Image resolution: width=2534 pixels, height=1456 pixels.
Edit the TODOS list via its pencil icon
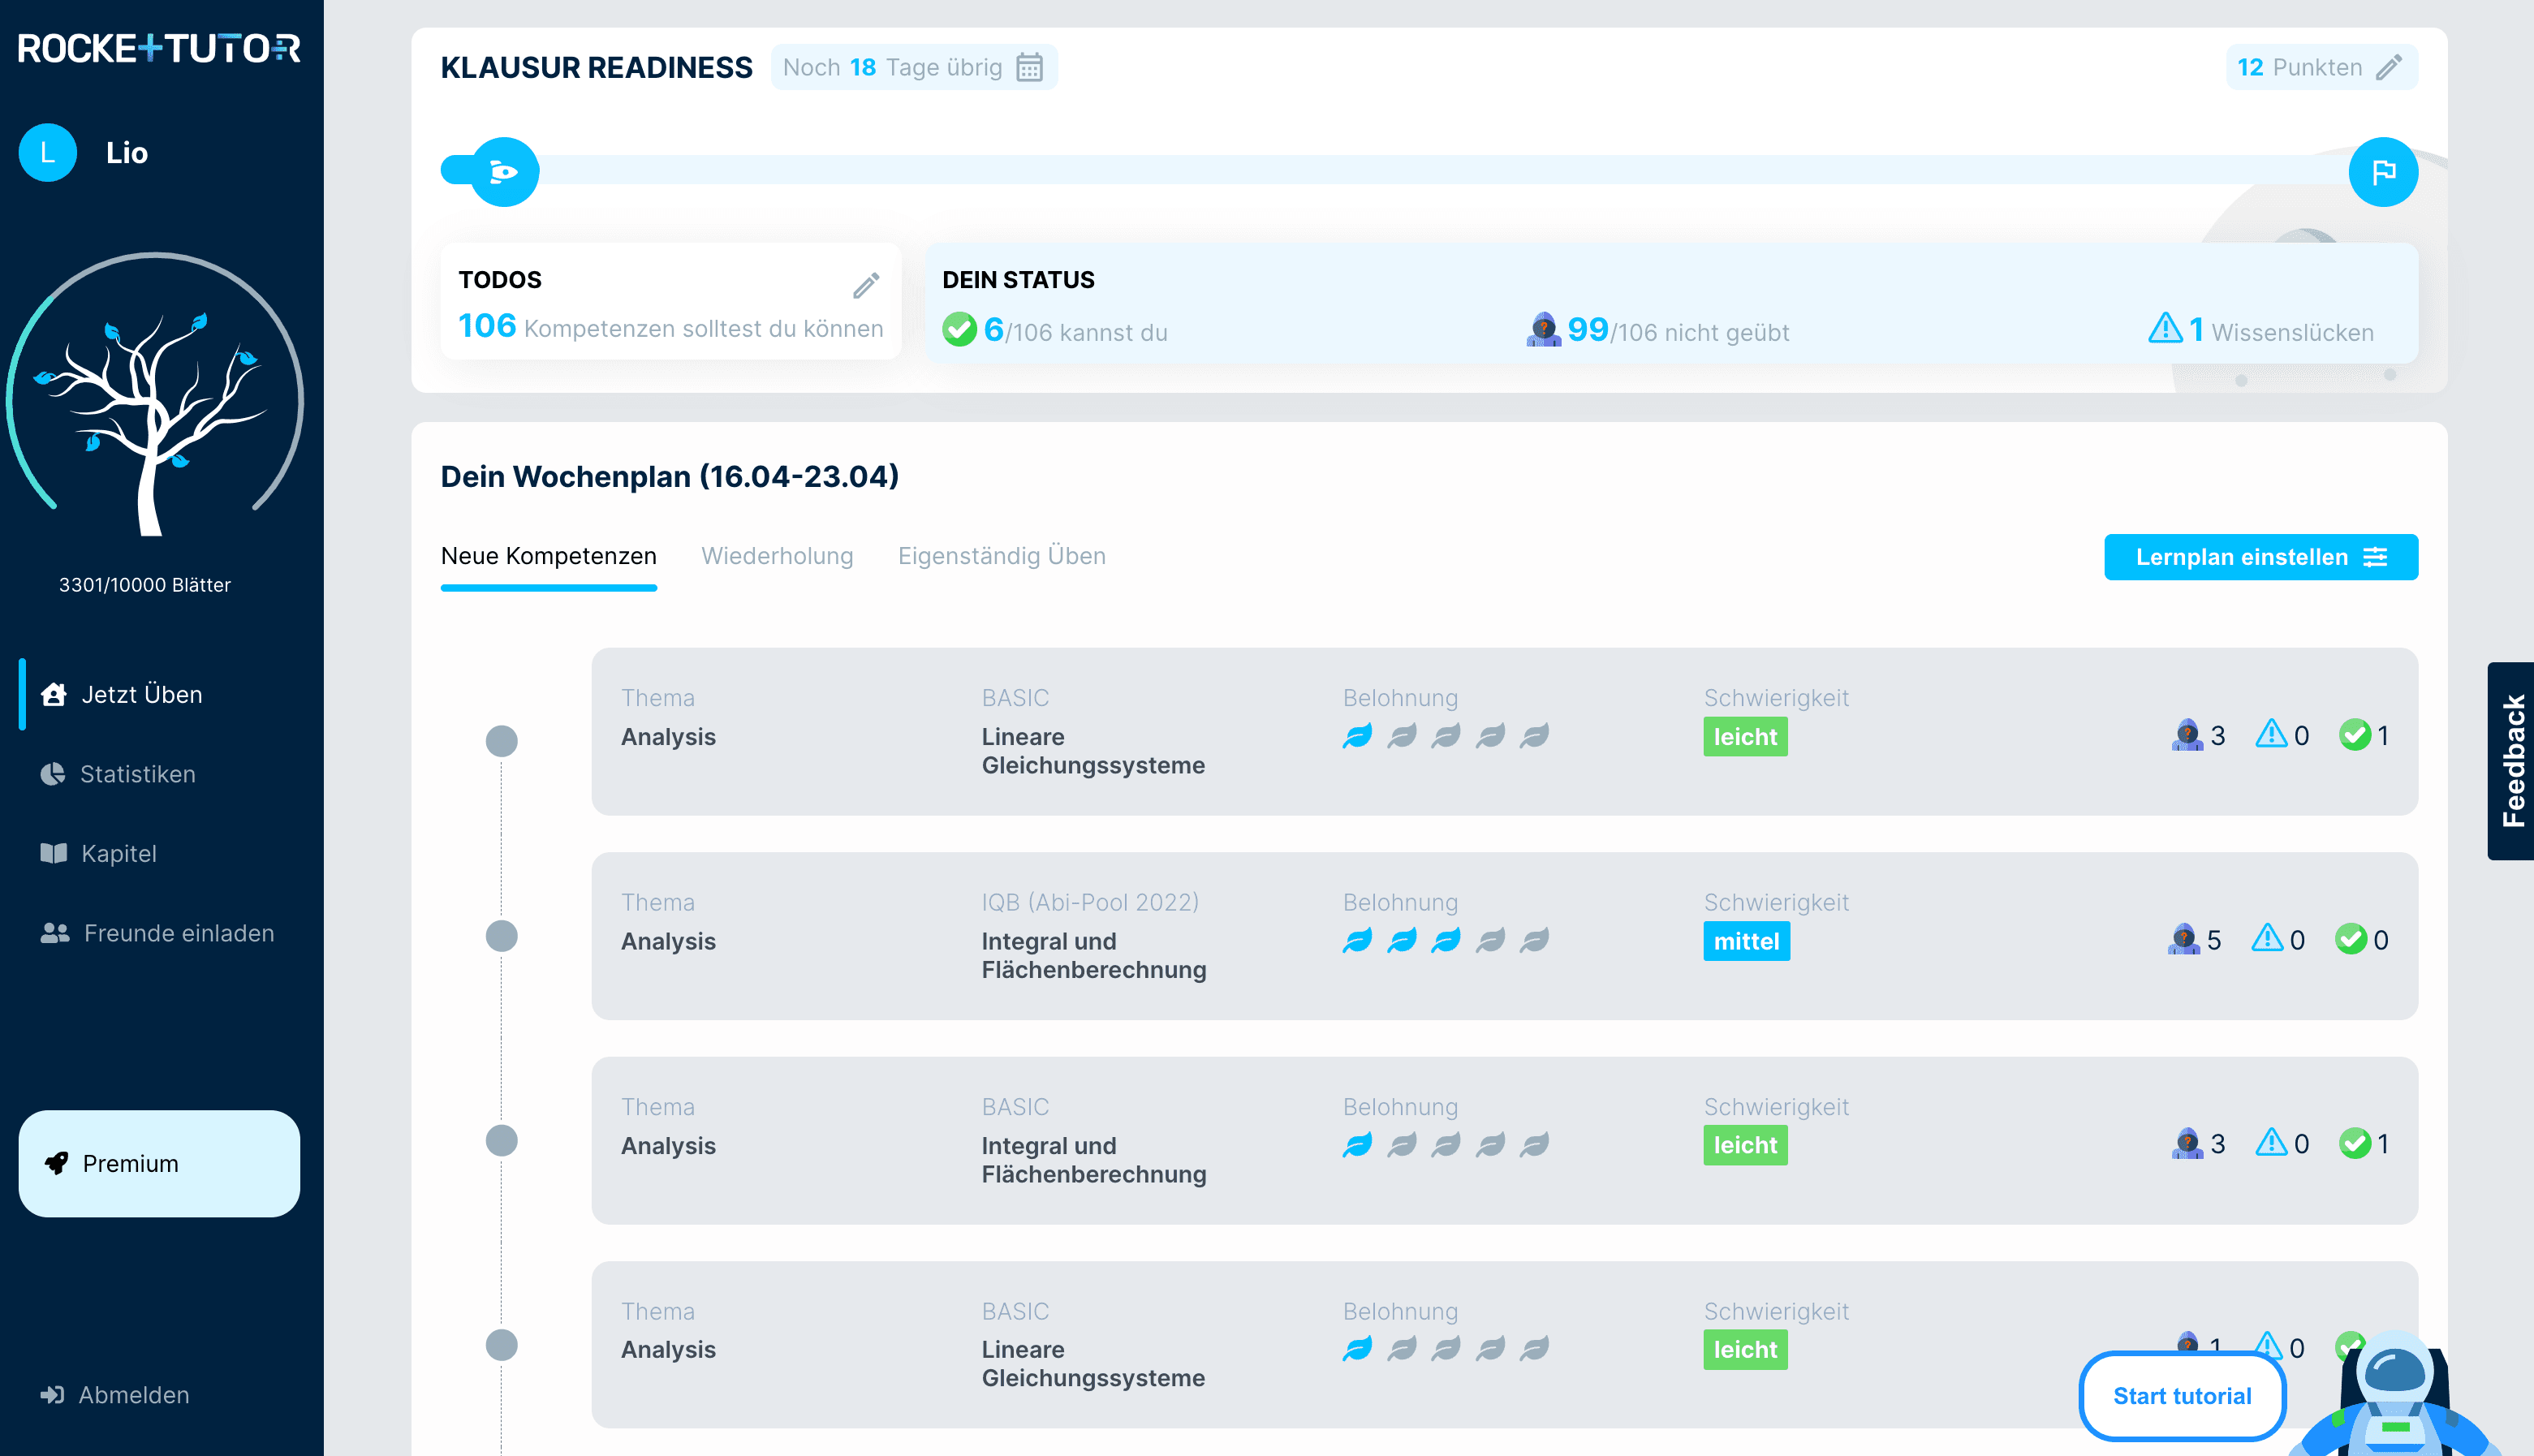pyautogui.click(x=866, y=284)
